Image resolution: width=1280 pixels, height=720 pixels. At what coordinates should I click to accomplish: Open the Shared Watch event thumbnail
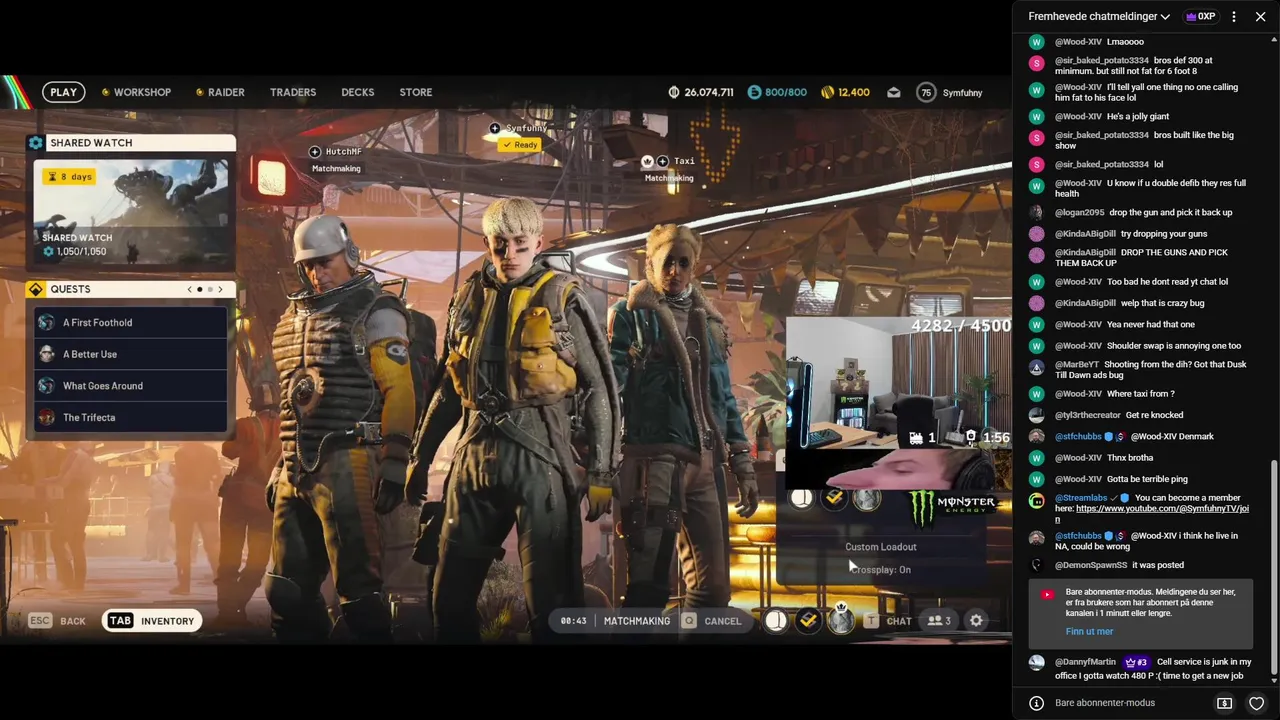131,211
